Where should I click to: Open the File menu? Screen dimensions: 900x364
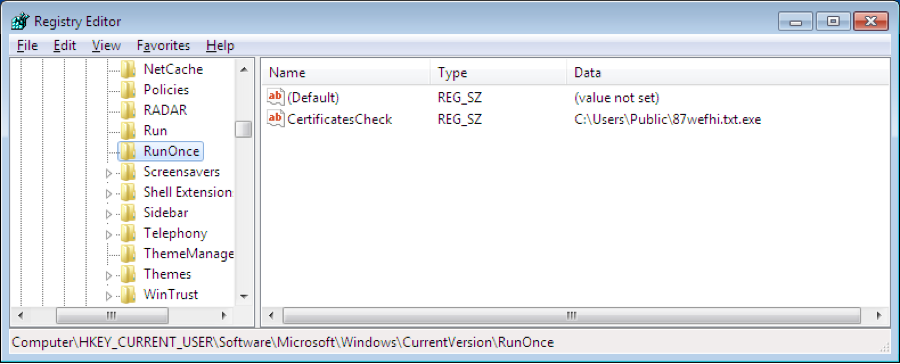pos(27,45)
